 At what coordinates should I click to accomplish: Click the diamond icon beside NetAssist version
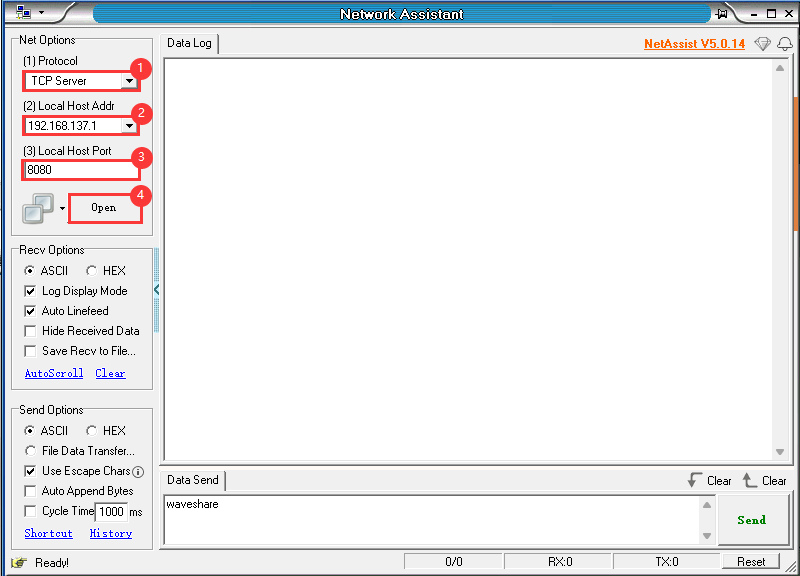coord(763,44)
